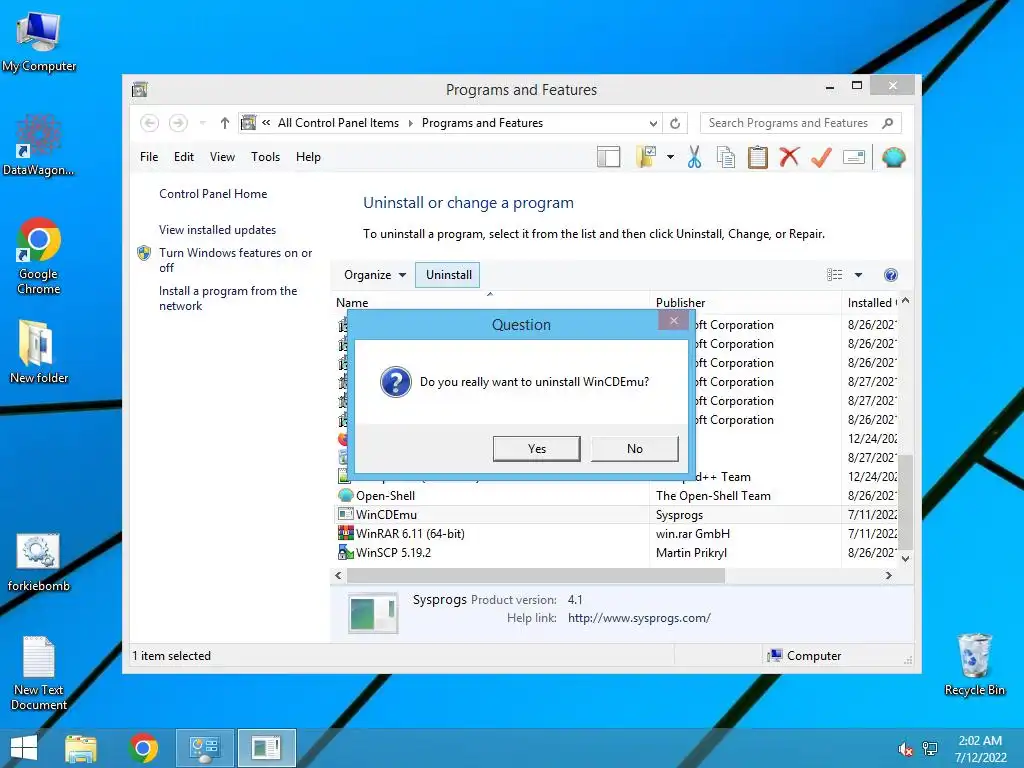Image resolution: width=1024 pixels, height=768 pixels.
Task: Click the Up one level arrow
Action: tap(225, 123)
